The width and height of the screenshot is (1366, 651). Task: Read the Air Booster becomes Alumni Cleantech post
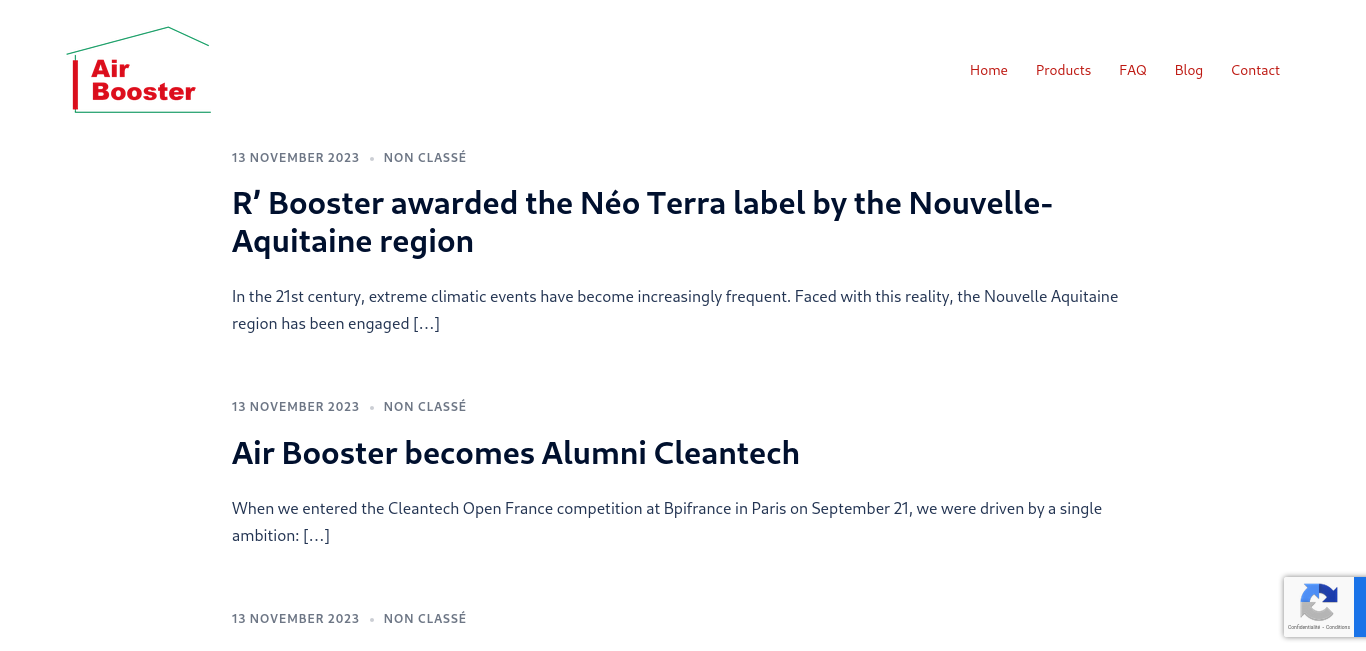click(516, 453)
